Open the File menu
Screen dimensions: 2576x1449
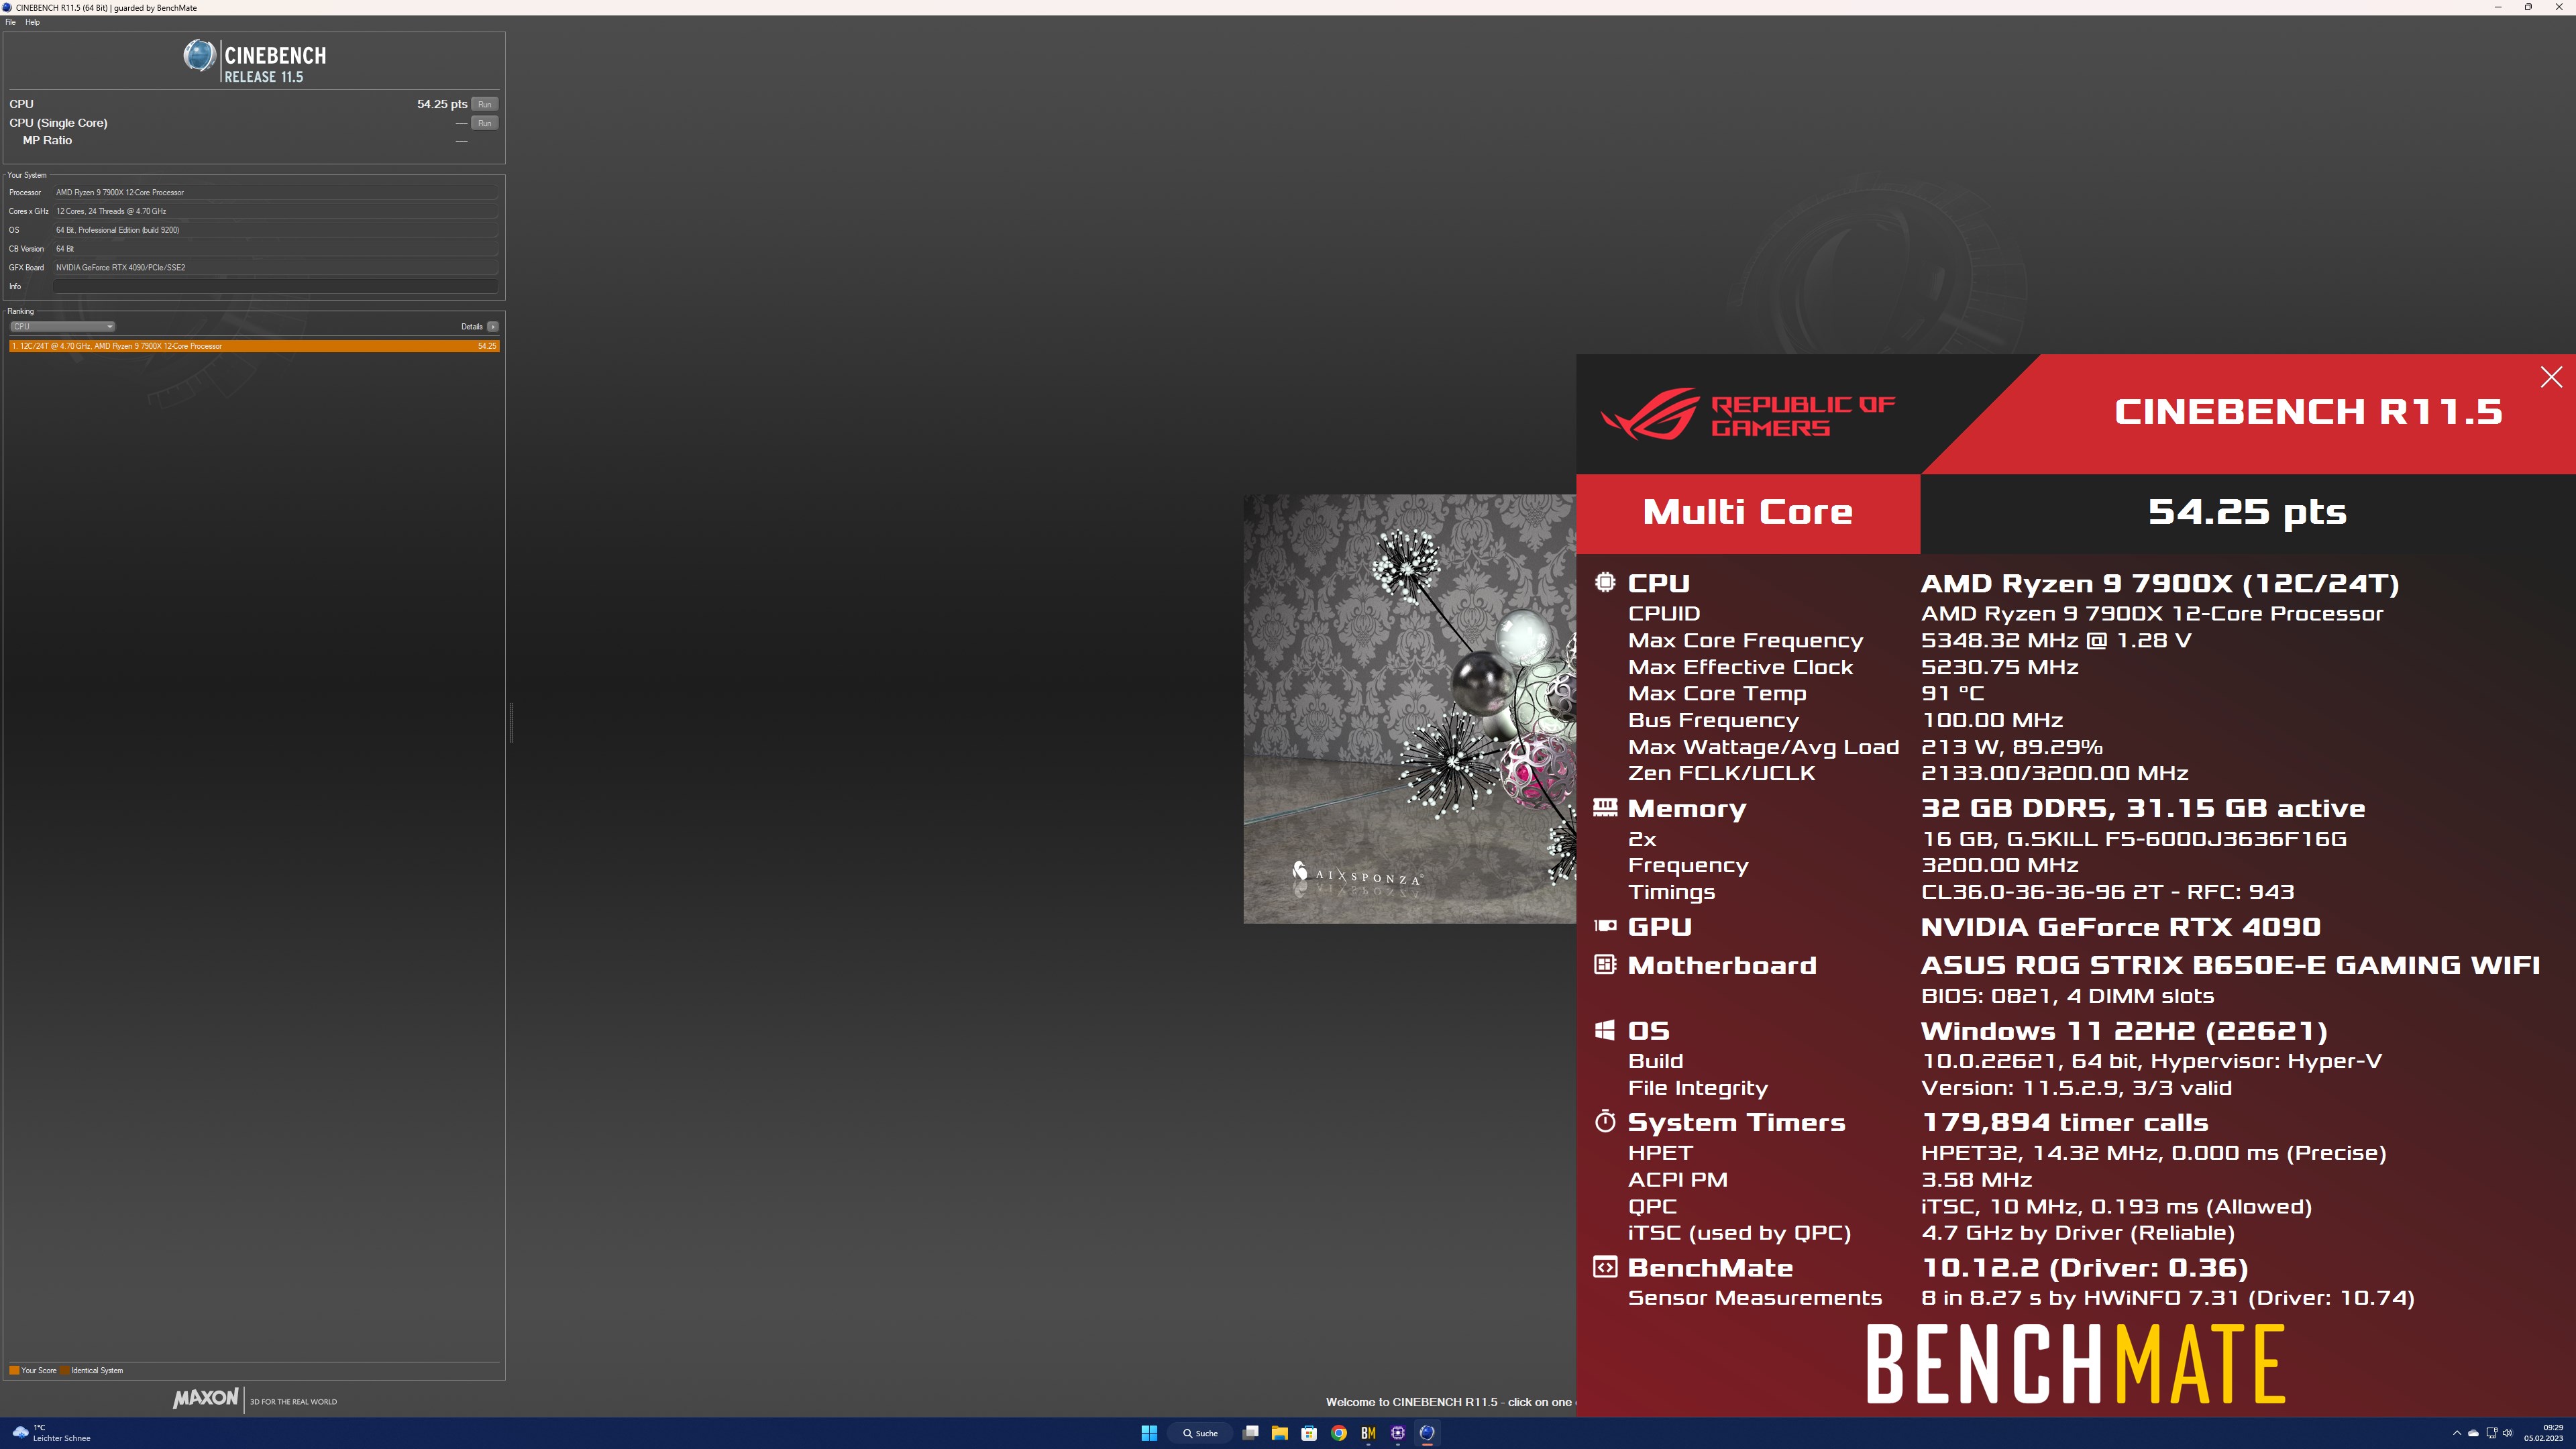[x=10, y=22]
